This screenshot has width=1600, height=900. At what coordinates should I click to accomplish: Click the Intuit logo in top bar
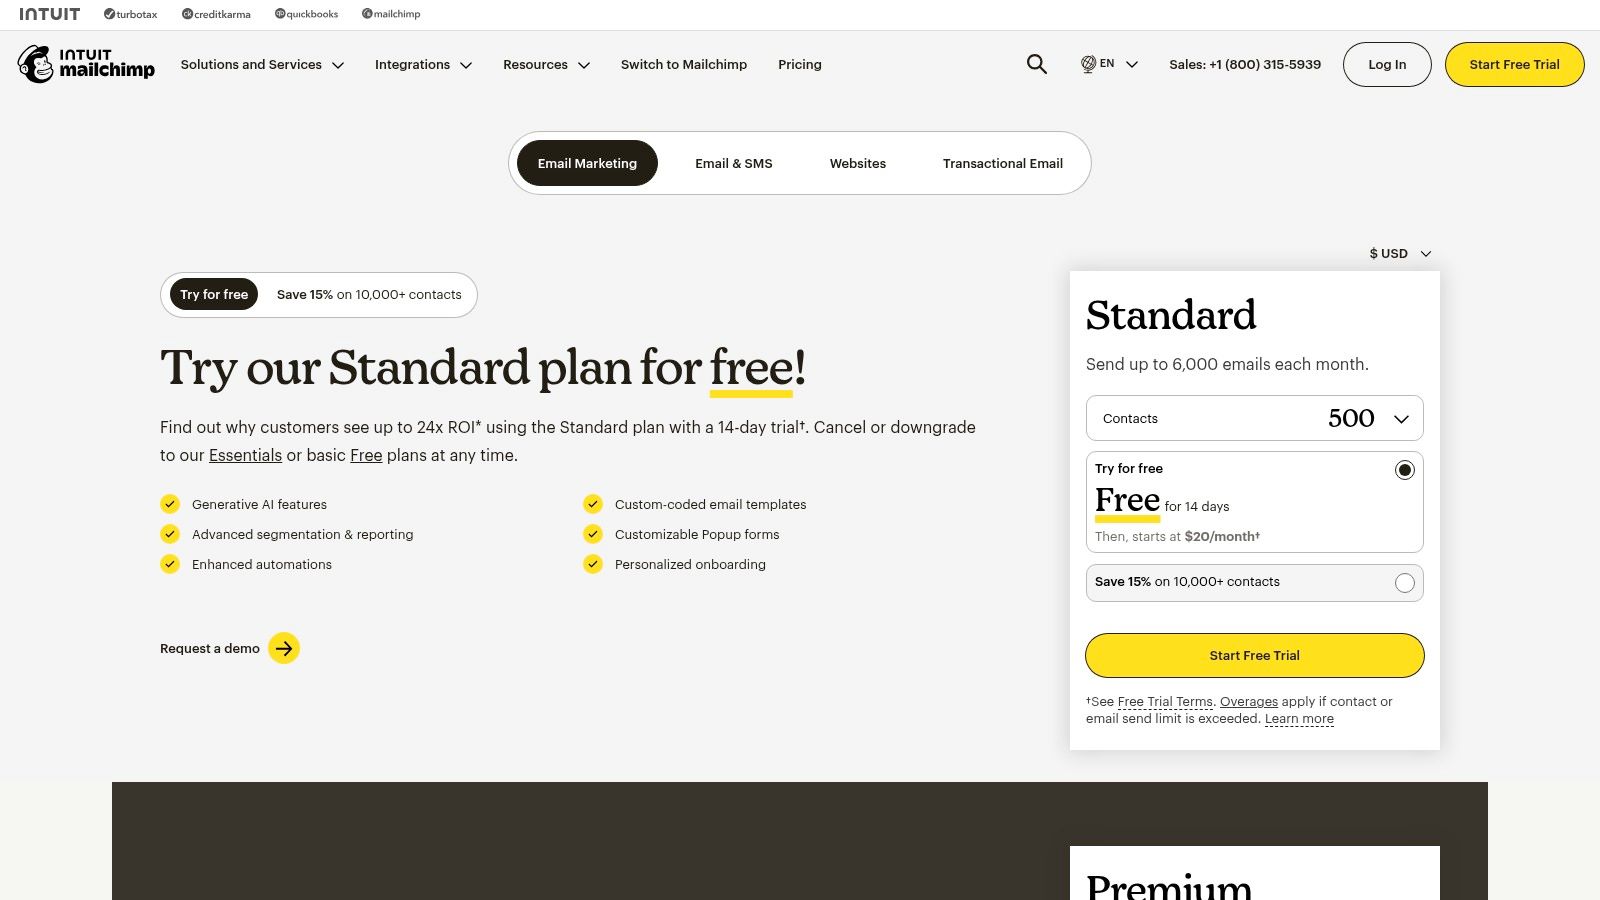click(x=49, y=14)
